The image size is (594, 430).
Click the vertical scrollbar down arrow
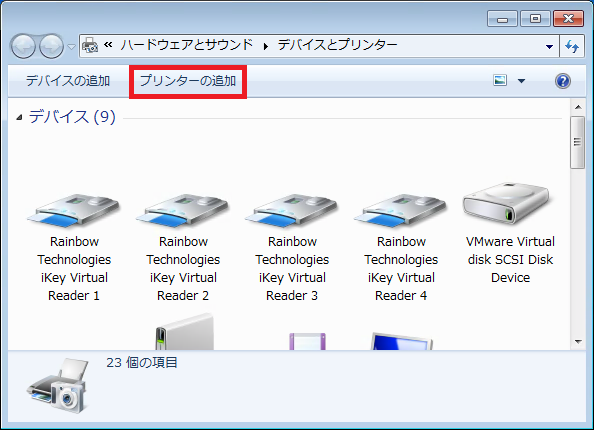(x=578, y=342)
